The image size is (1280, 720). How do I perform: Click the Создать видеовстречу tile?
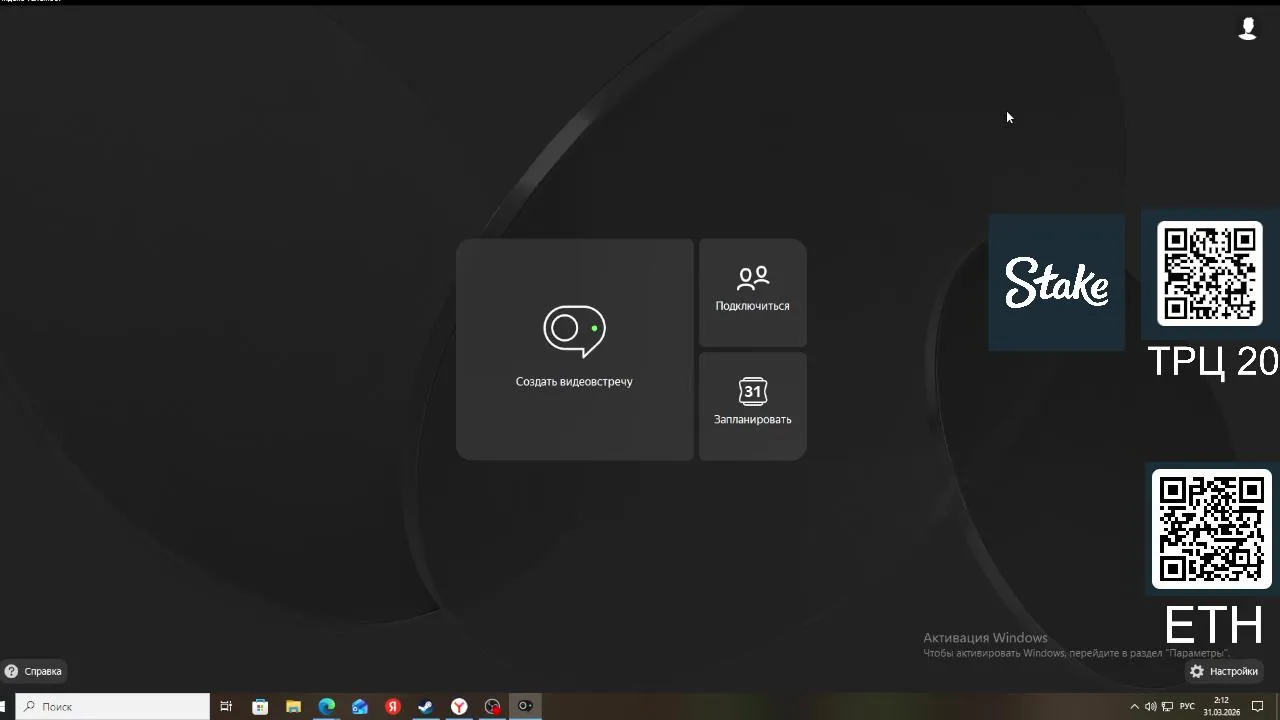pyautogui.click(x=575, y=349)
